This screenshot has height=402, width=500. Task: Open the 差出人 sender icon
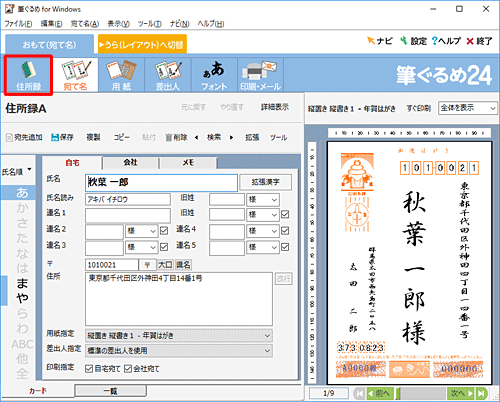168,75
